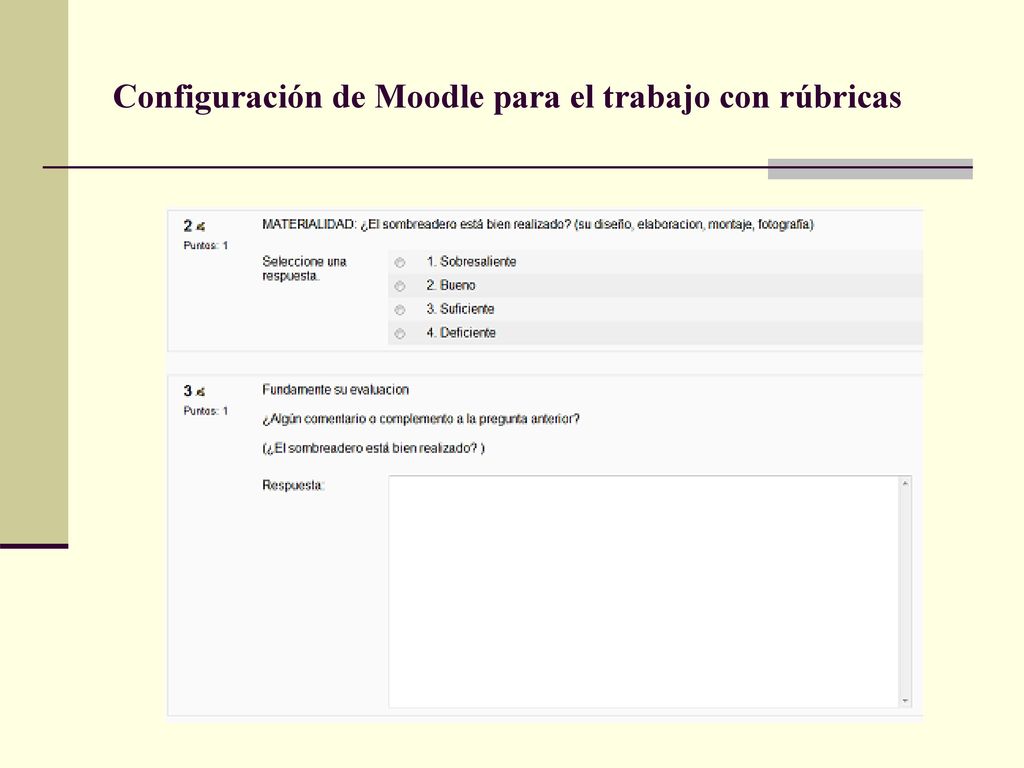The width and height of the screenshot is (1024, 768).
Task: Click '¿Algún comentario o complemento' question line
Action: tap(421, 419)
